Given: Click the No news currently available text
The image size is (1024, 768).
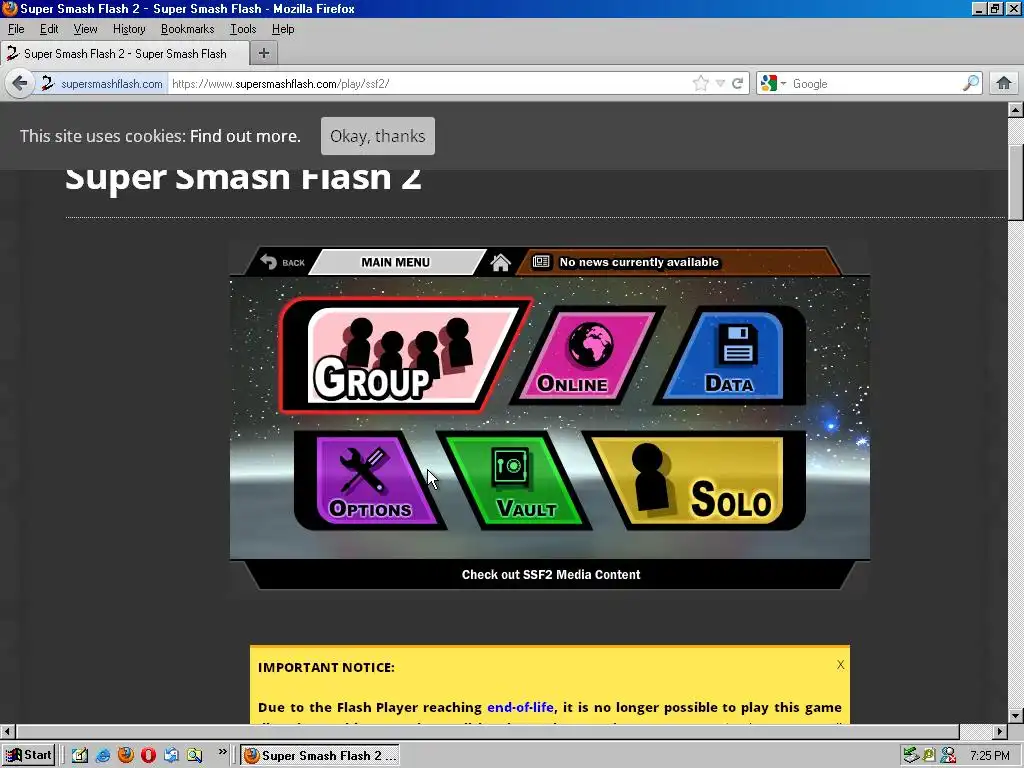Looking at the screenshot, I should tap(639, 262).
